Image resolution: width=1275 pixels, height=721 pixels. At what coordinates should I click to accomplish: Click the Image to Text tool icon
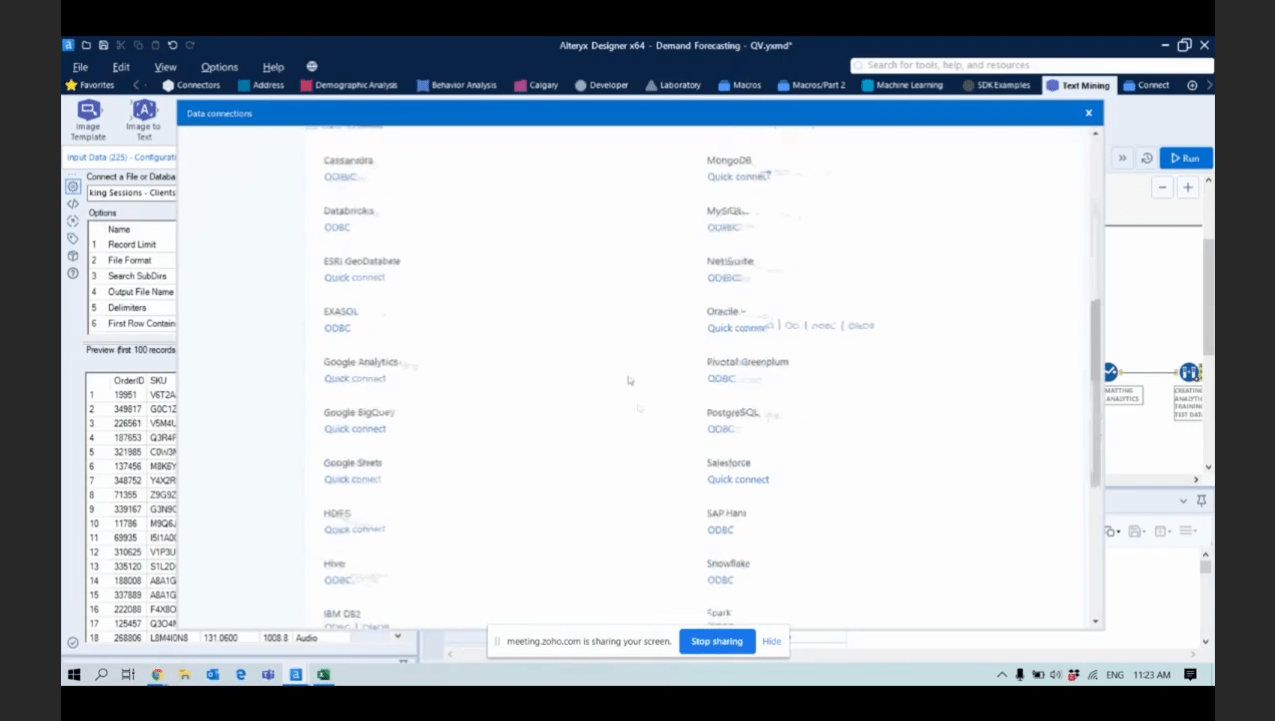point(144,110)
